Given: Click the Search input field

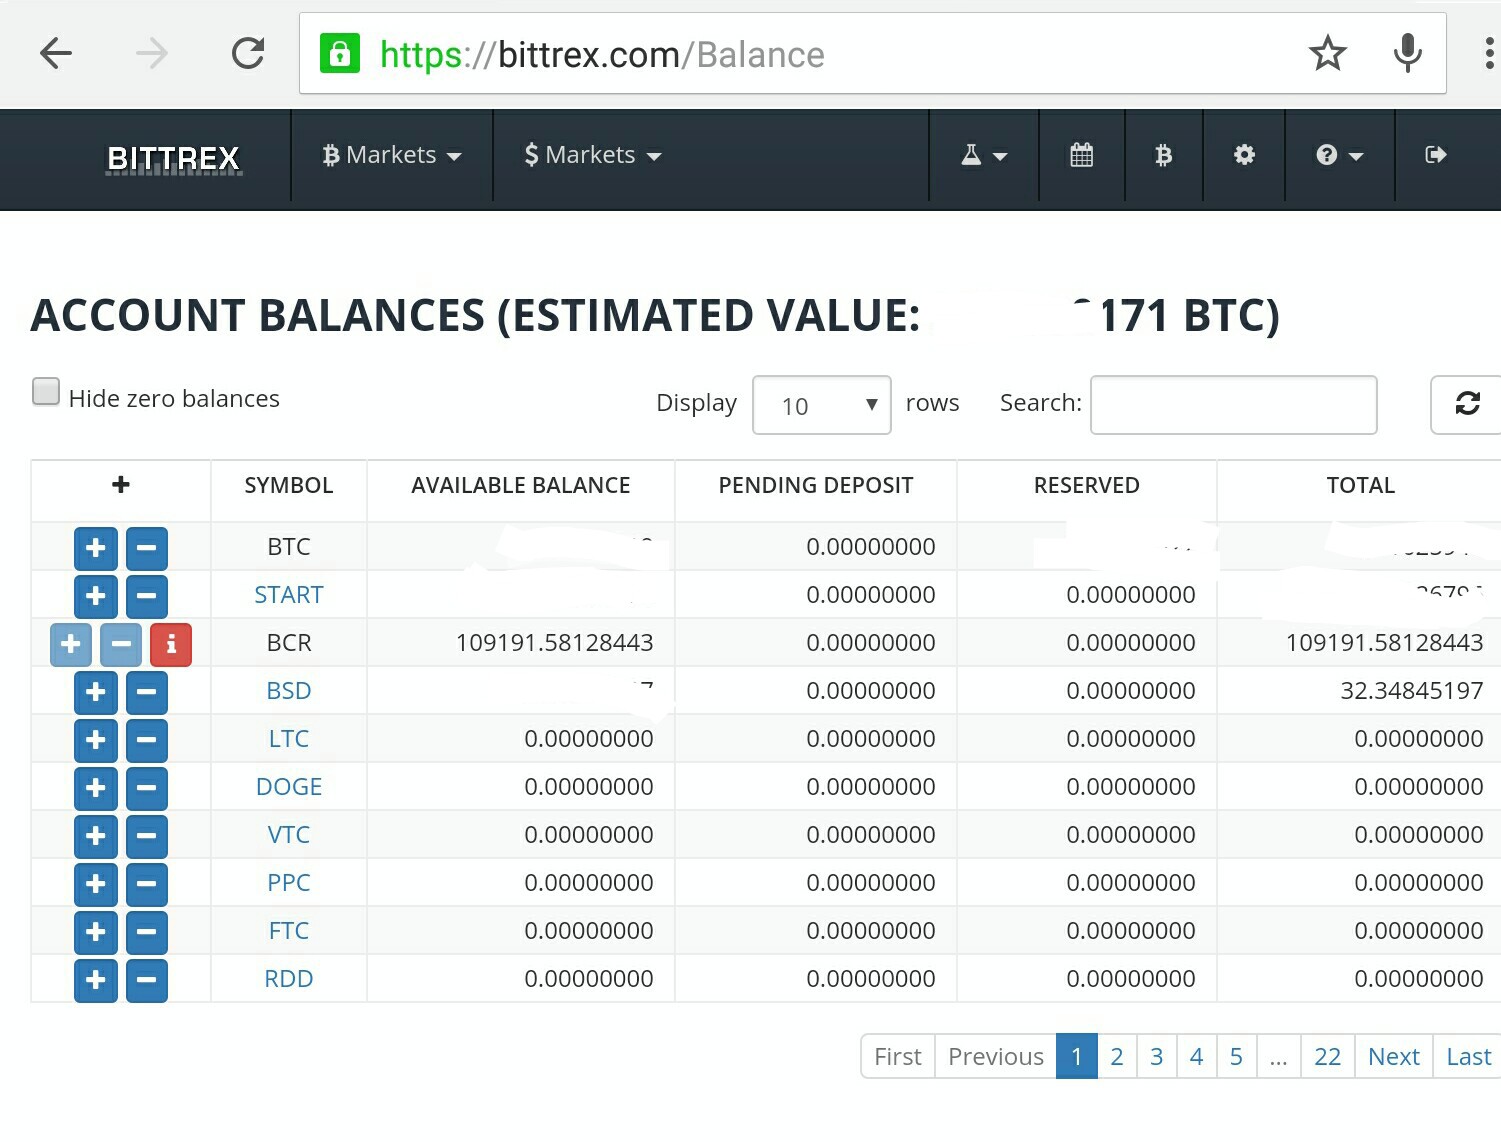Looking at the screenshot, I should coord(1234,405).
